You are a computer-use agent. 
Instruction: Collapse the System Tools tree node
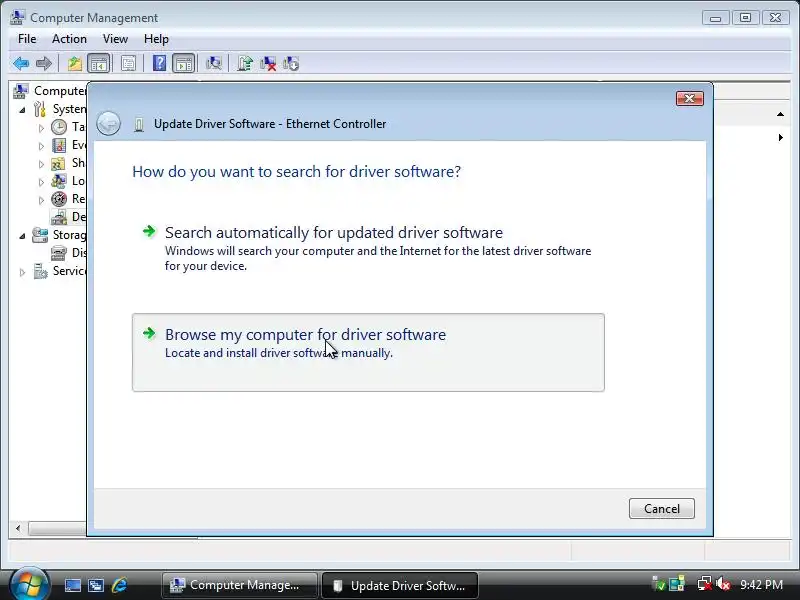(22, 110)
